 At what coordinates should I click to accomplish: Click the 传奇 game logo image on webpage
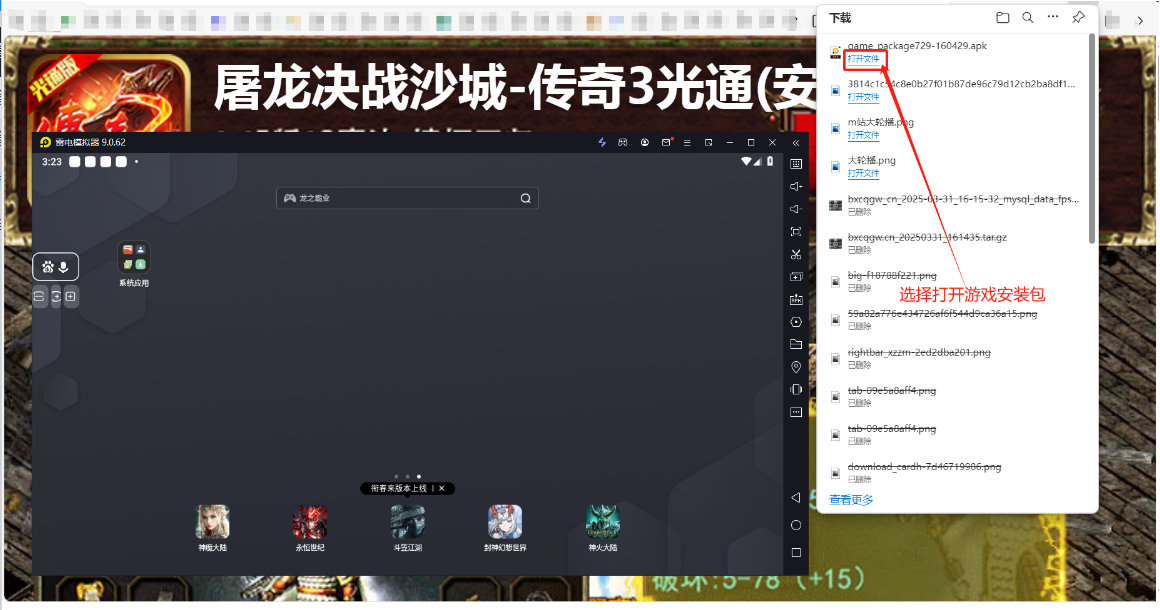tap(108, 94)
